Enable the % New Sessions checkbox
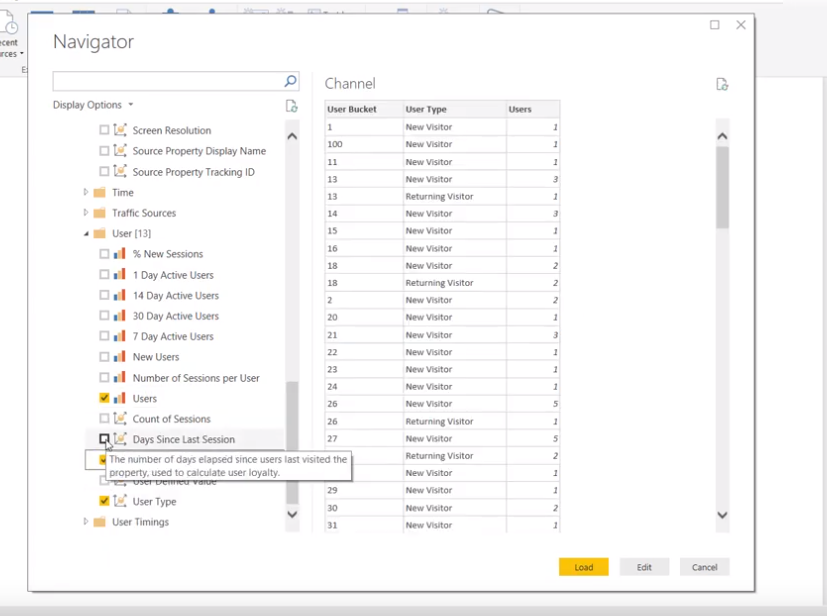This screenshot has height=616, width=827. pyautogui.click(x=104, y=254)
